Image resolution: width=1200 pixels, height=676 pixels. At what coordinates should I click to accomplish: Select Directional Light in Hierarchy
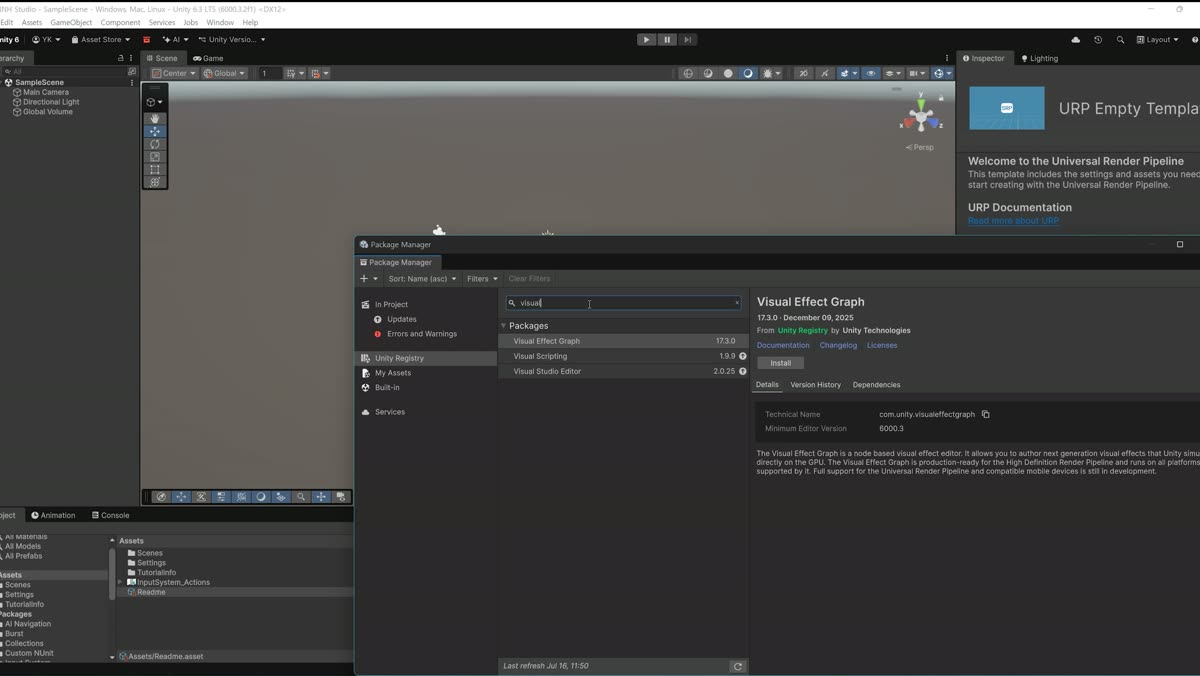pyautogui.click(x=51, y=102)
